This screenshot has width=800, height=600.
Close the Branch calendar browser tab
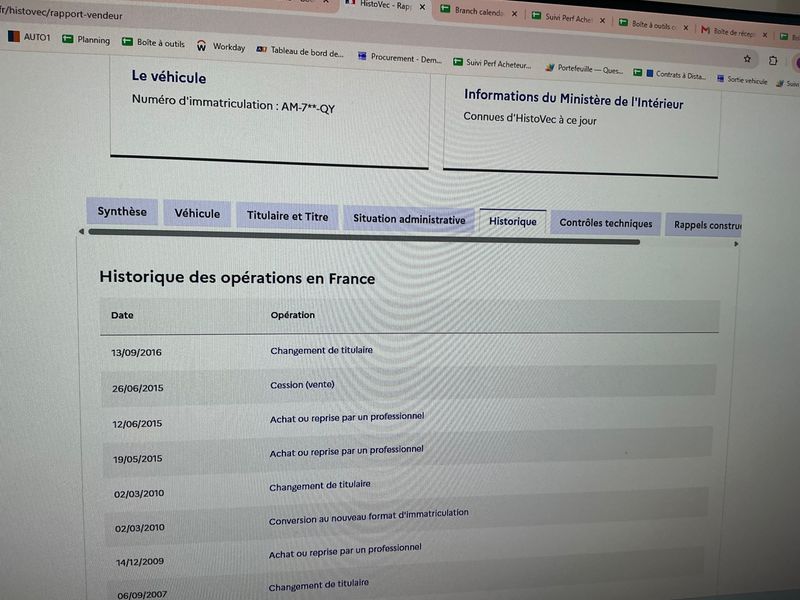pyautogui.click(x=514, y=14)
